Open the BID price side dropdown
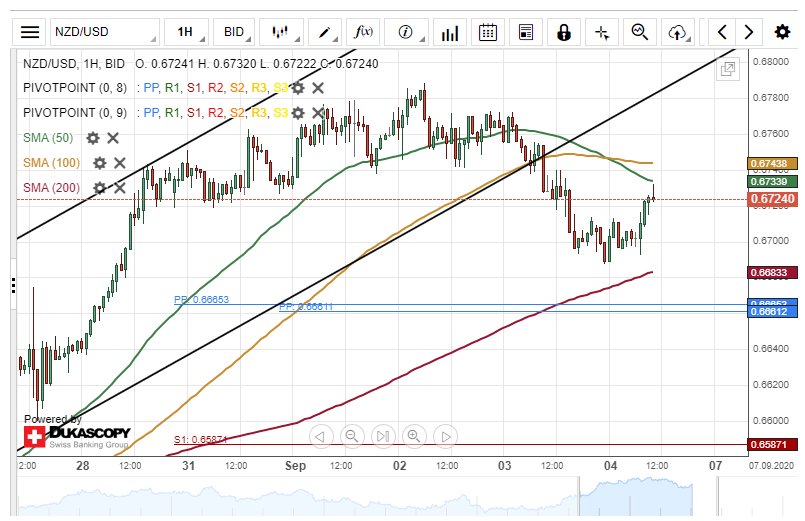805x521 pixels. (239, 32)
